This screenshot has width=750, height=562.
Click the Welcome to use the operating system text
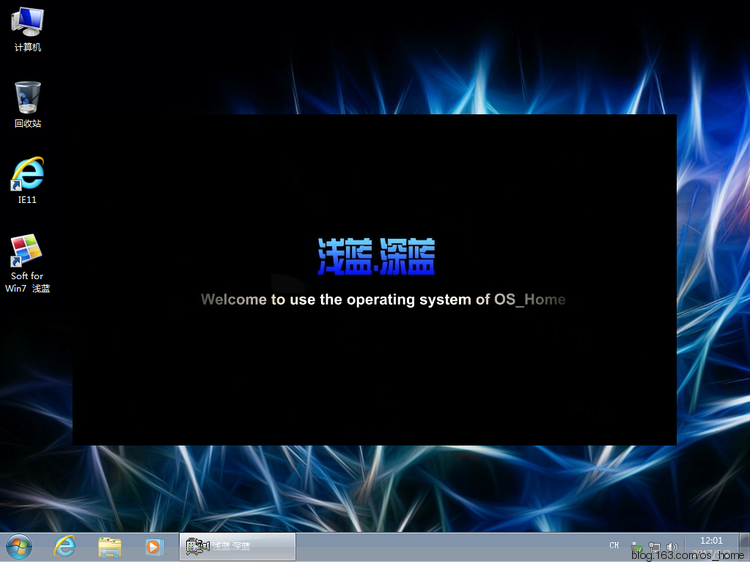point(383,299)
